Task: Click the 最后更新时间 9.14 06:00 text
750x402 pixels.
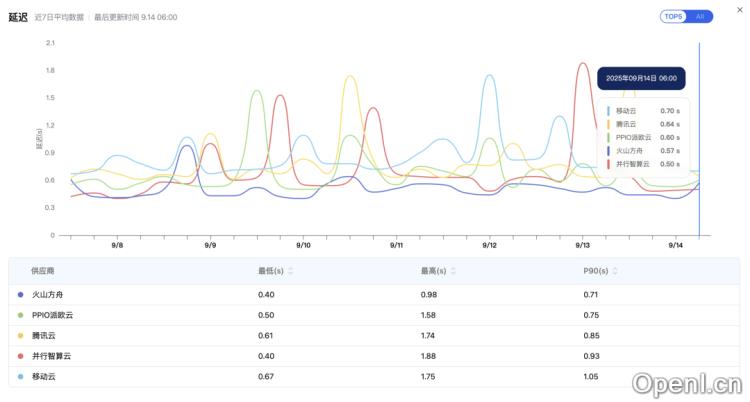Action: click(x=135, y=17)
